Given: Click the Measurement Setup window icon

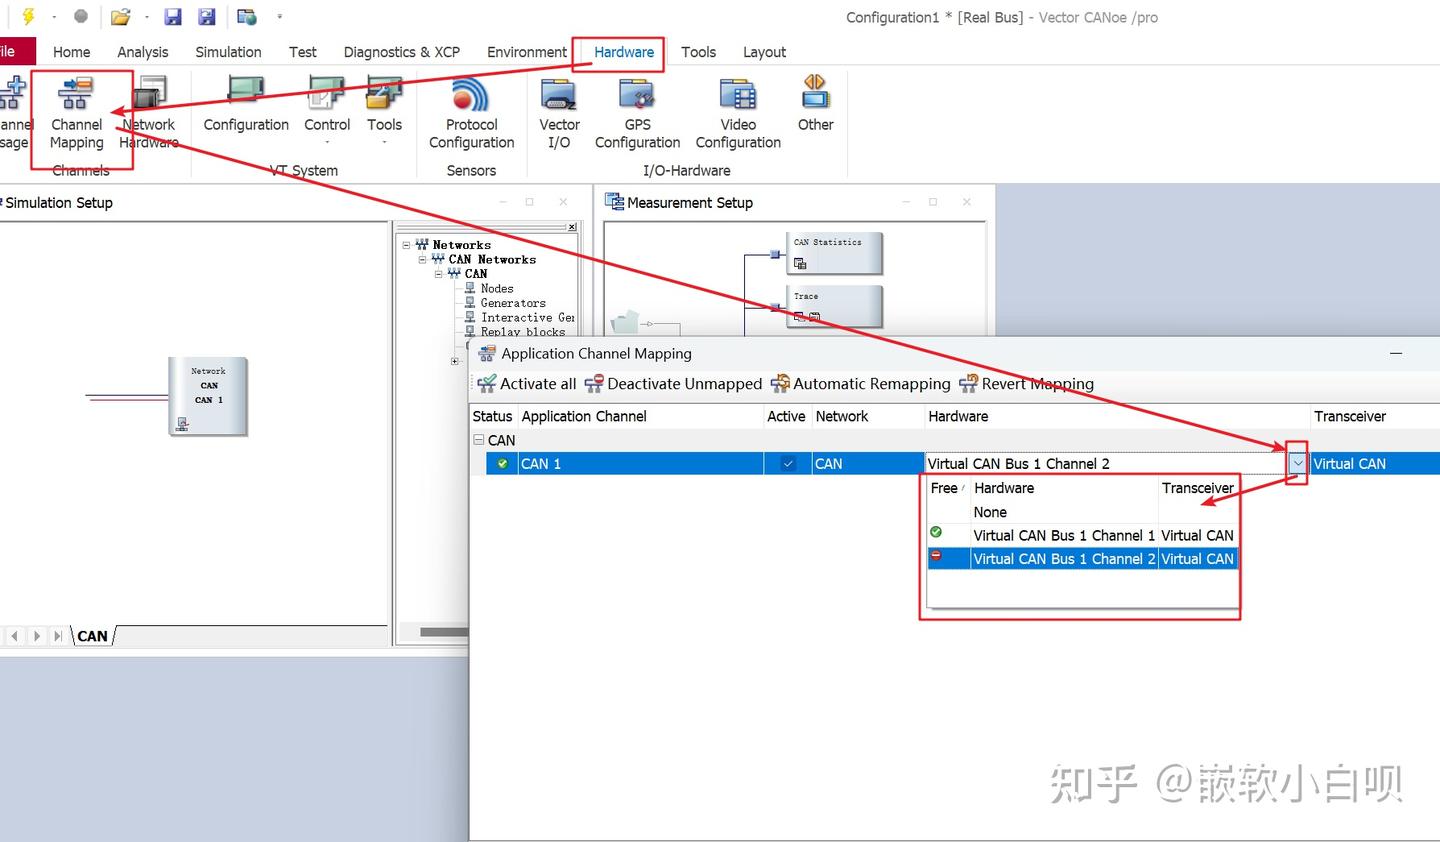Looking at the screenshot, I should pos(614,202).
